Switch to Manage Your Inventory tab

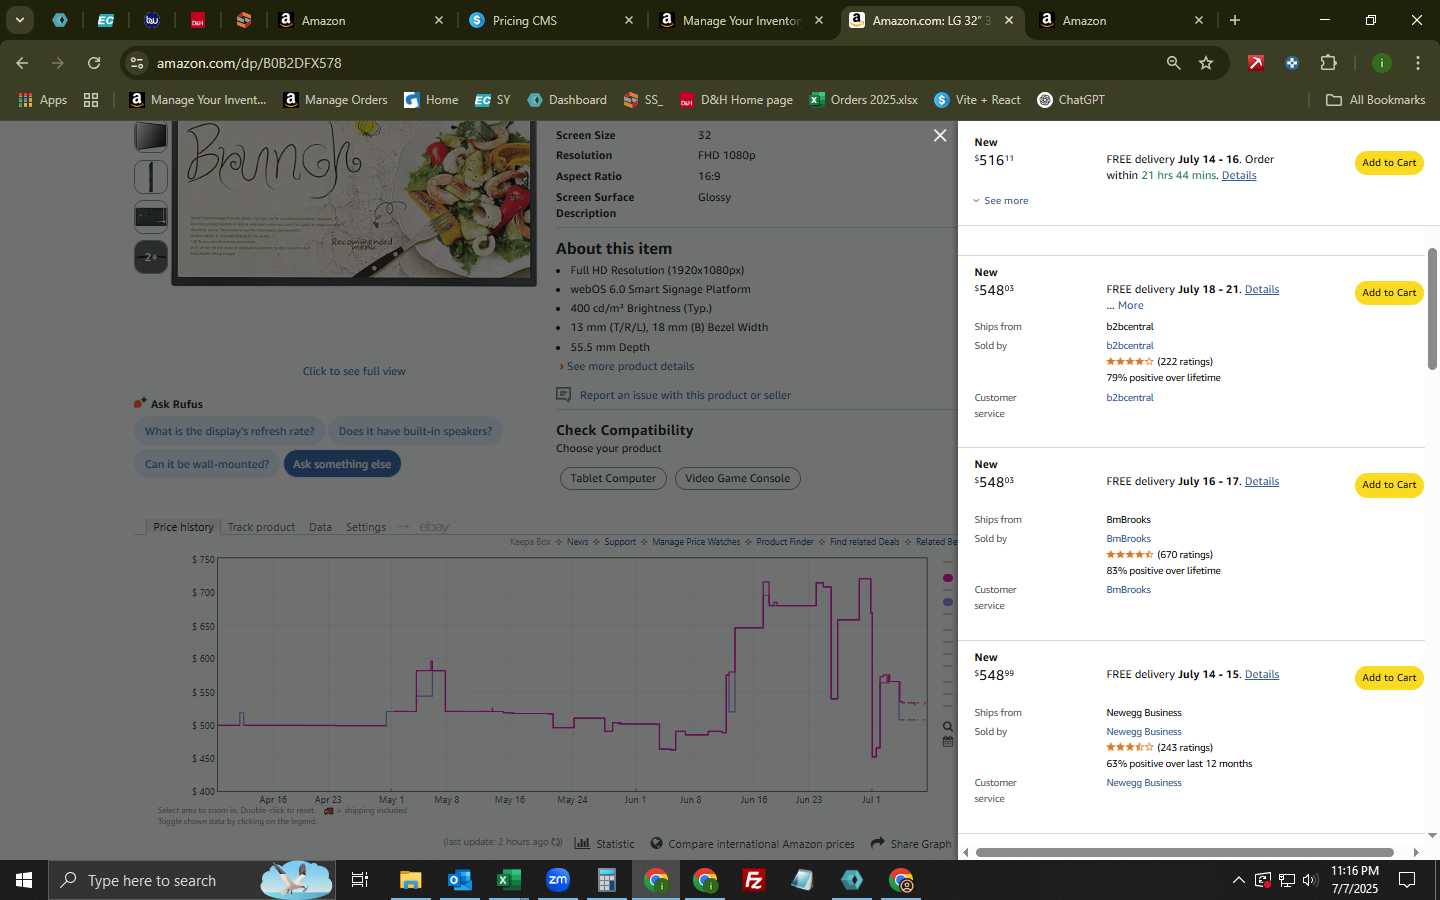(740, 20)
